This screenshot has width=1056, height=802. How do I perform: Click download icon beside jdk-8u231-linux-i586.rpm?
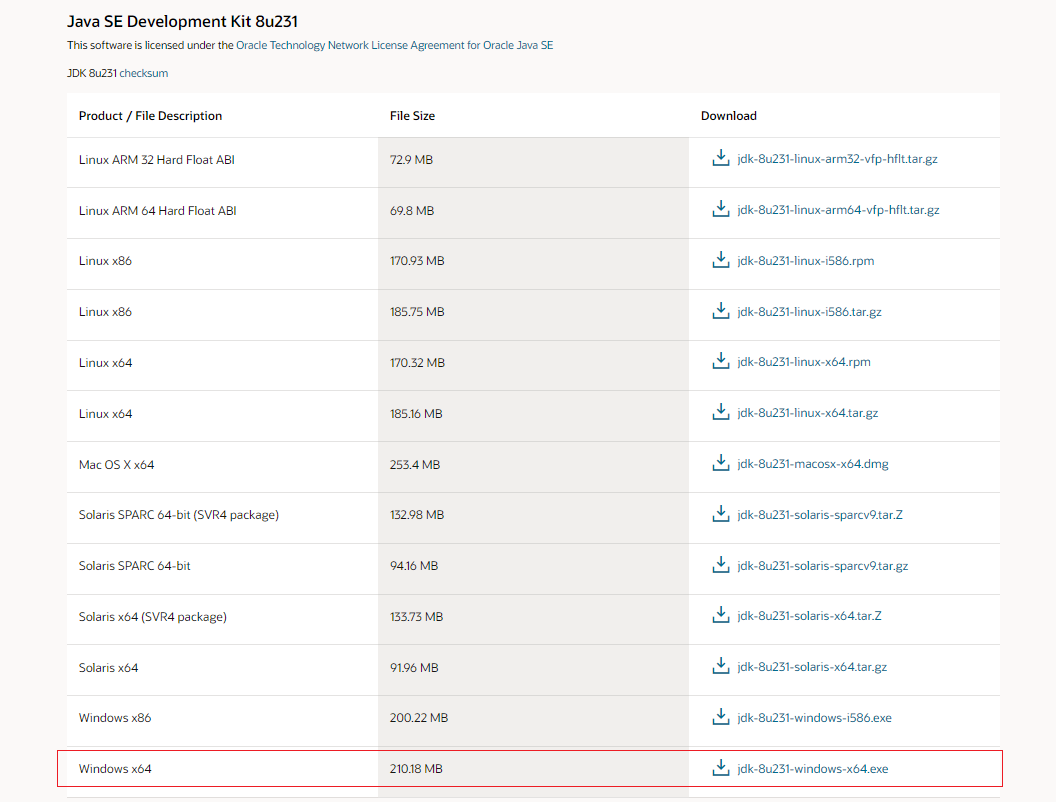pos(721,260)
